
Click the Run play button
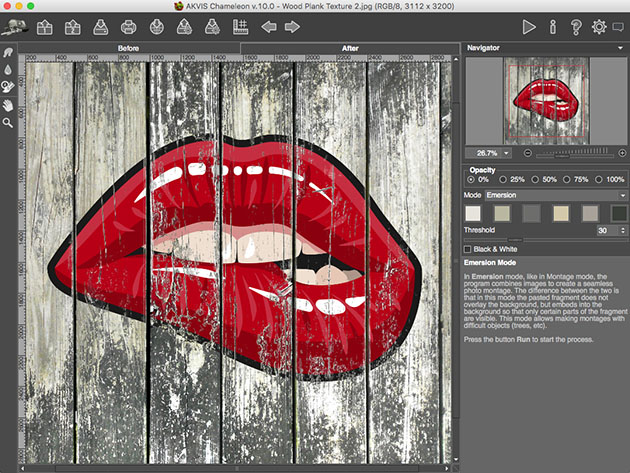(529, 27)
